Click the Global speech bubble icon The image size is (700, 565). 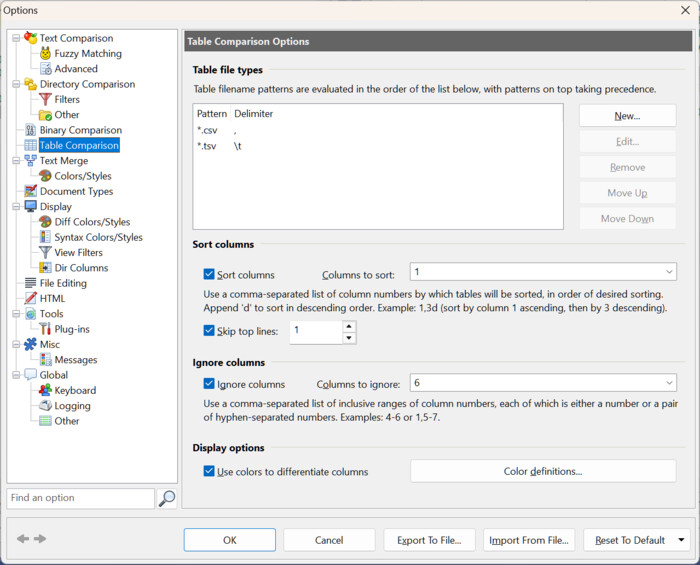coord(30,375)
